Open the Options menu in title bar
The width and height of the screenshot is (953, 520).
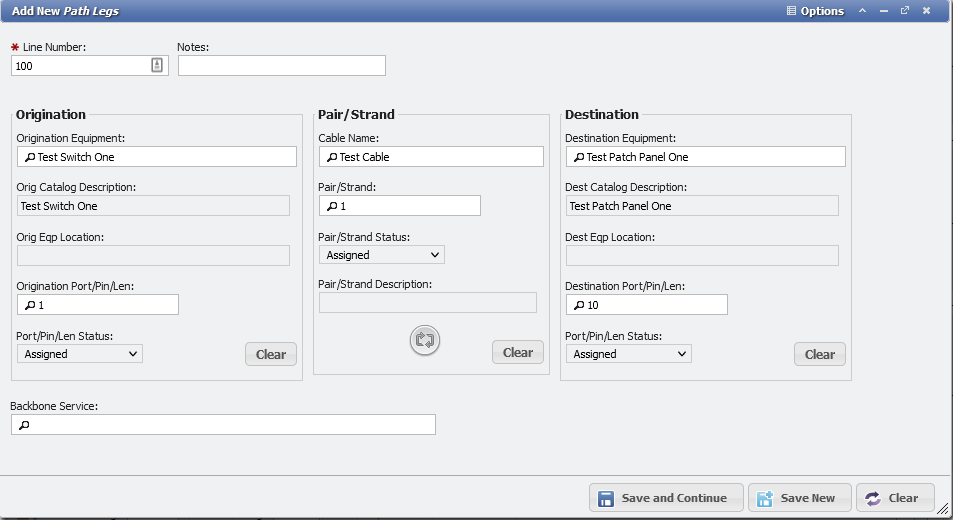(815, 11)
